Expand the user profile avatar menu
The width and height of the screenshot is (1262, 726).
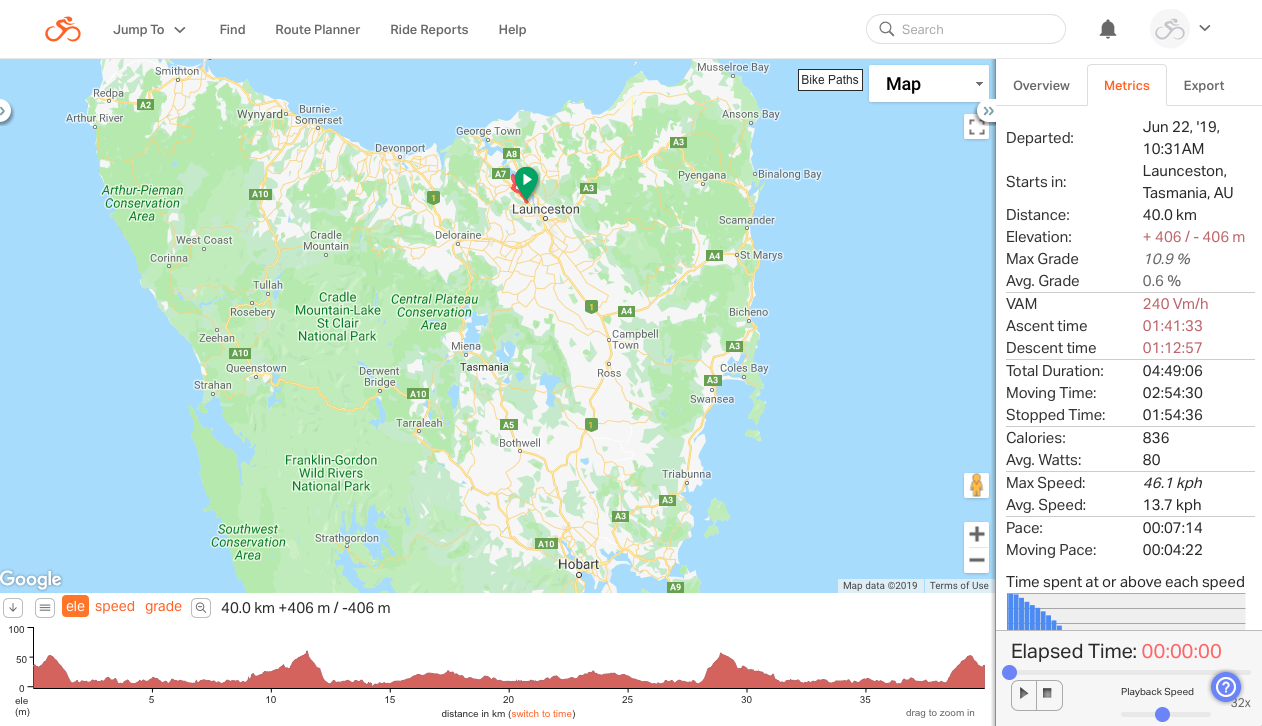(1181, 30)
